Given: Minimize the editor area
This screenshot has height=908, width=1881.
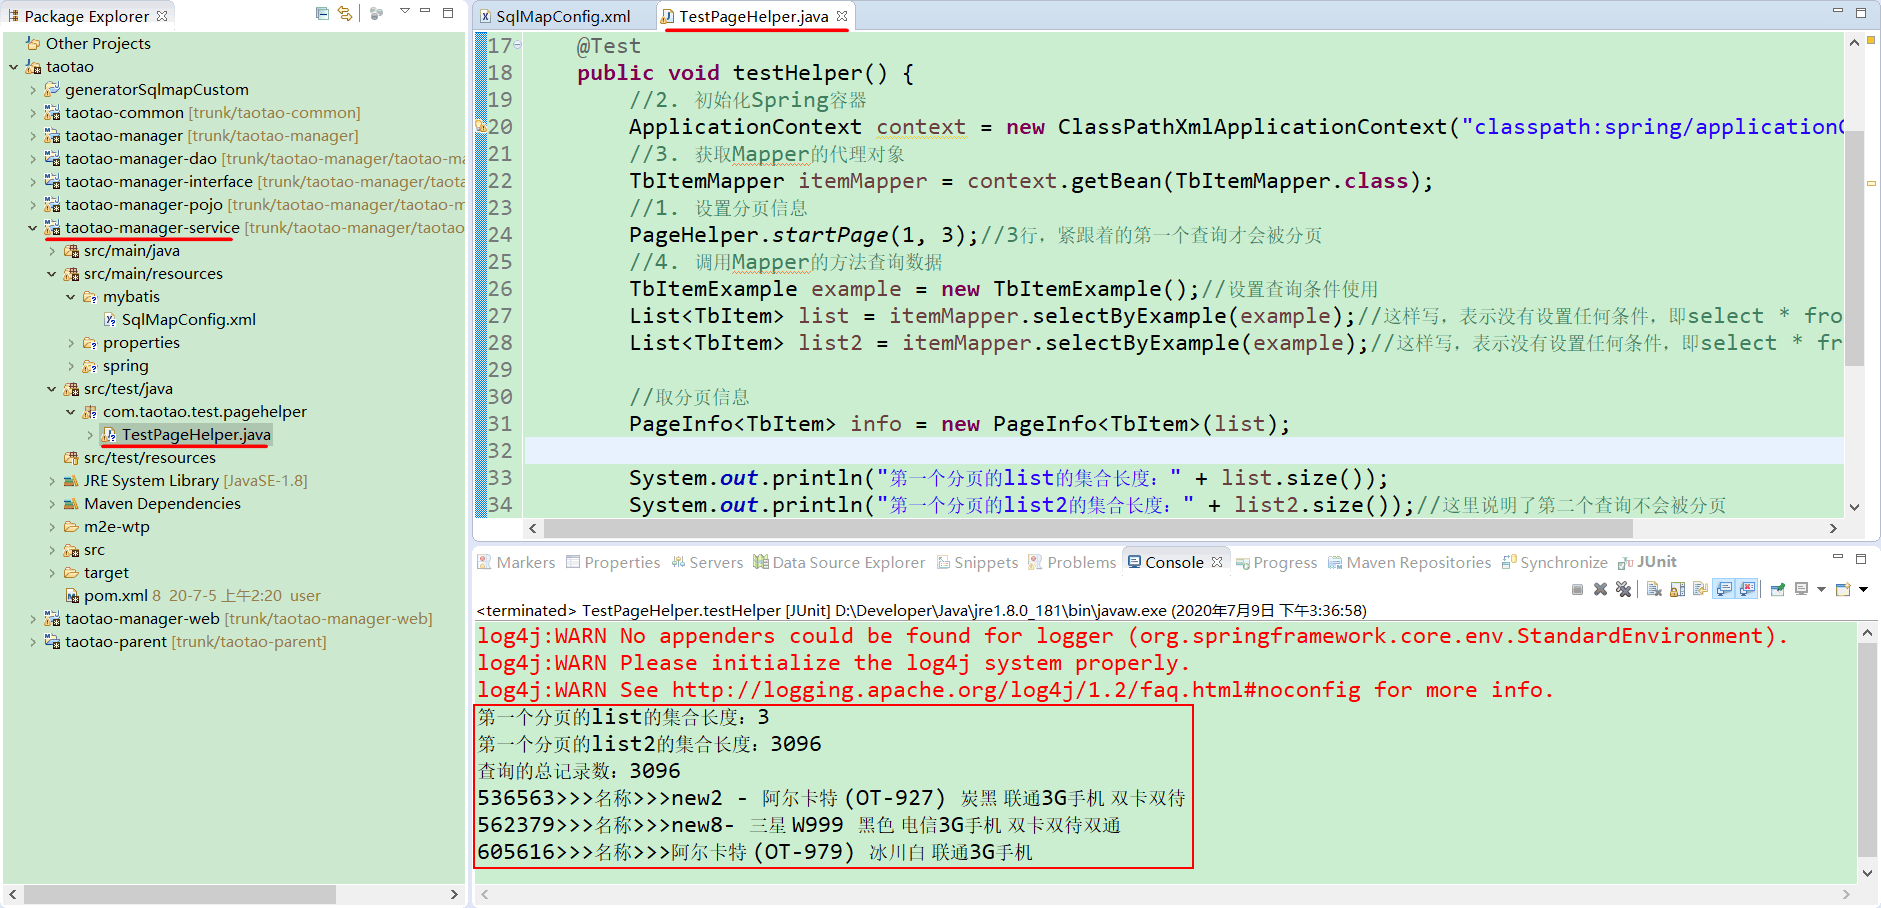Looking at the screenshot, I should [x=1837, y=12].
